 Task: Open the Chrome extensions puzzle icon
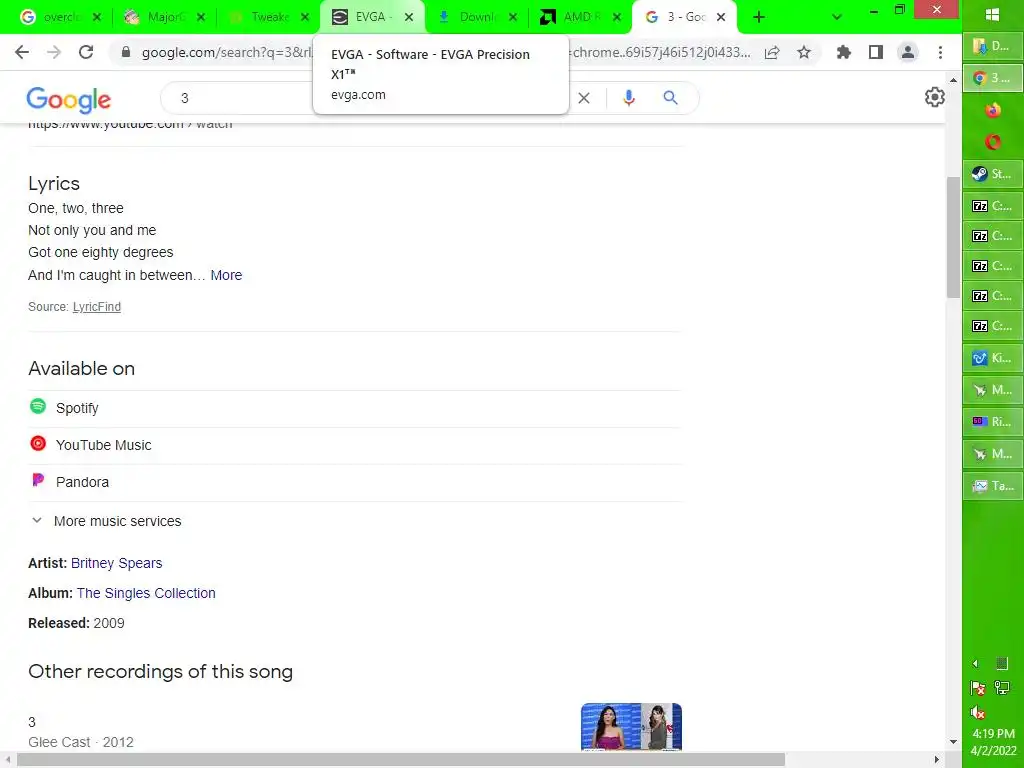(844, 52)
